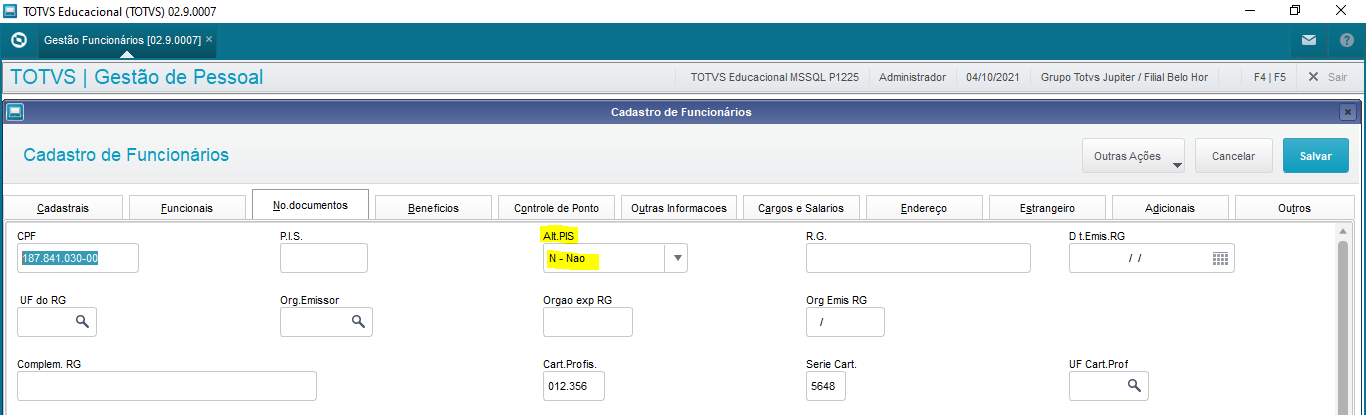The image size is (1366, 415).
Task: Switch to the Beneficios tab
Action: tap(433, 208)
